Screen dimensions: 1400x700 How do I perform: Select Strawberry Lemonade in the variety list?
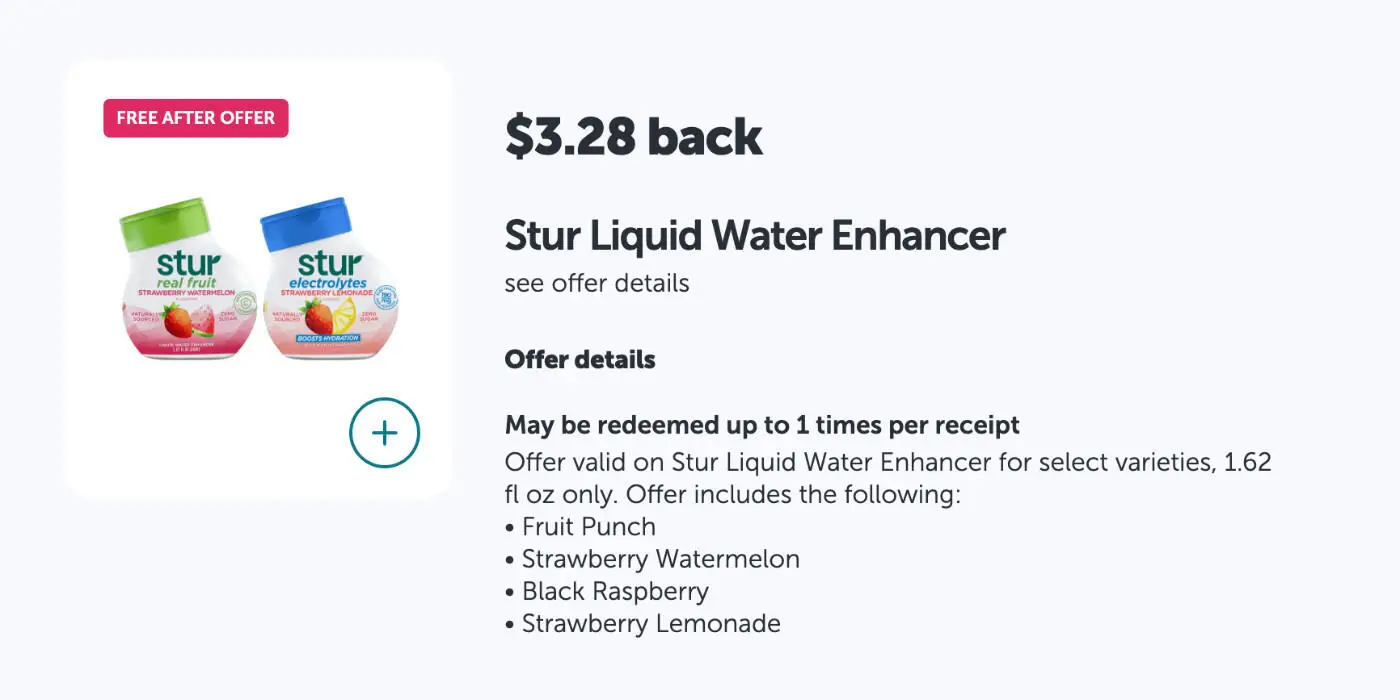click(651, 624)
